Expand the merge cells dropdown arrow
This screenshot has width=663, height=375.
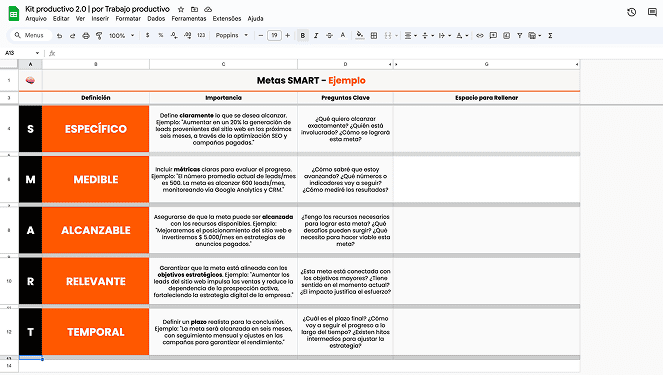click(x=397, y=36)
